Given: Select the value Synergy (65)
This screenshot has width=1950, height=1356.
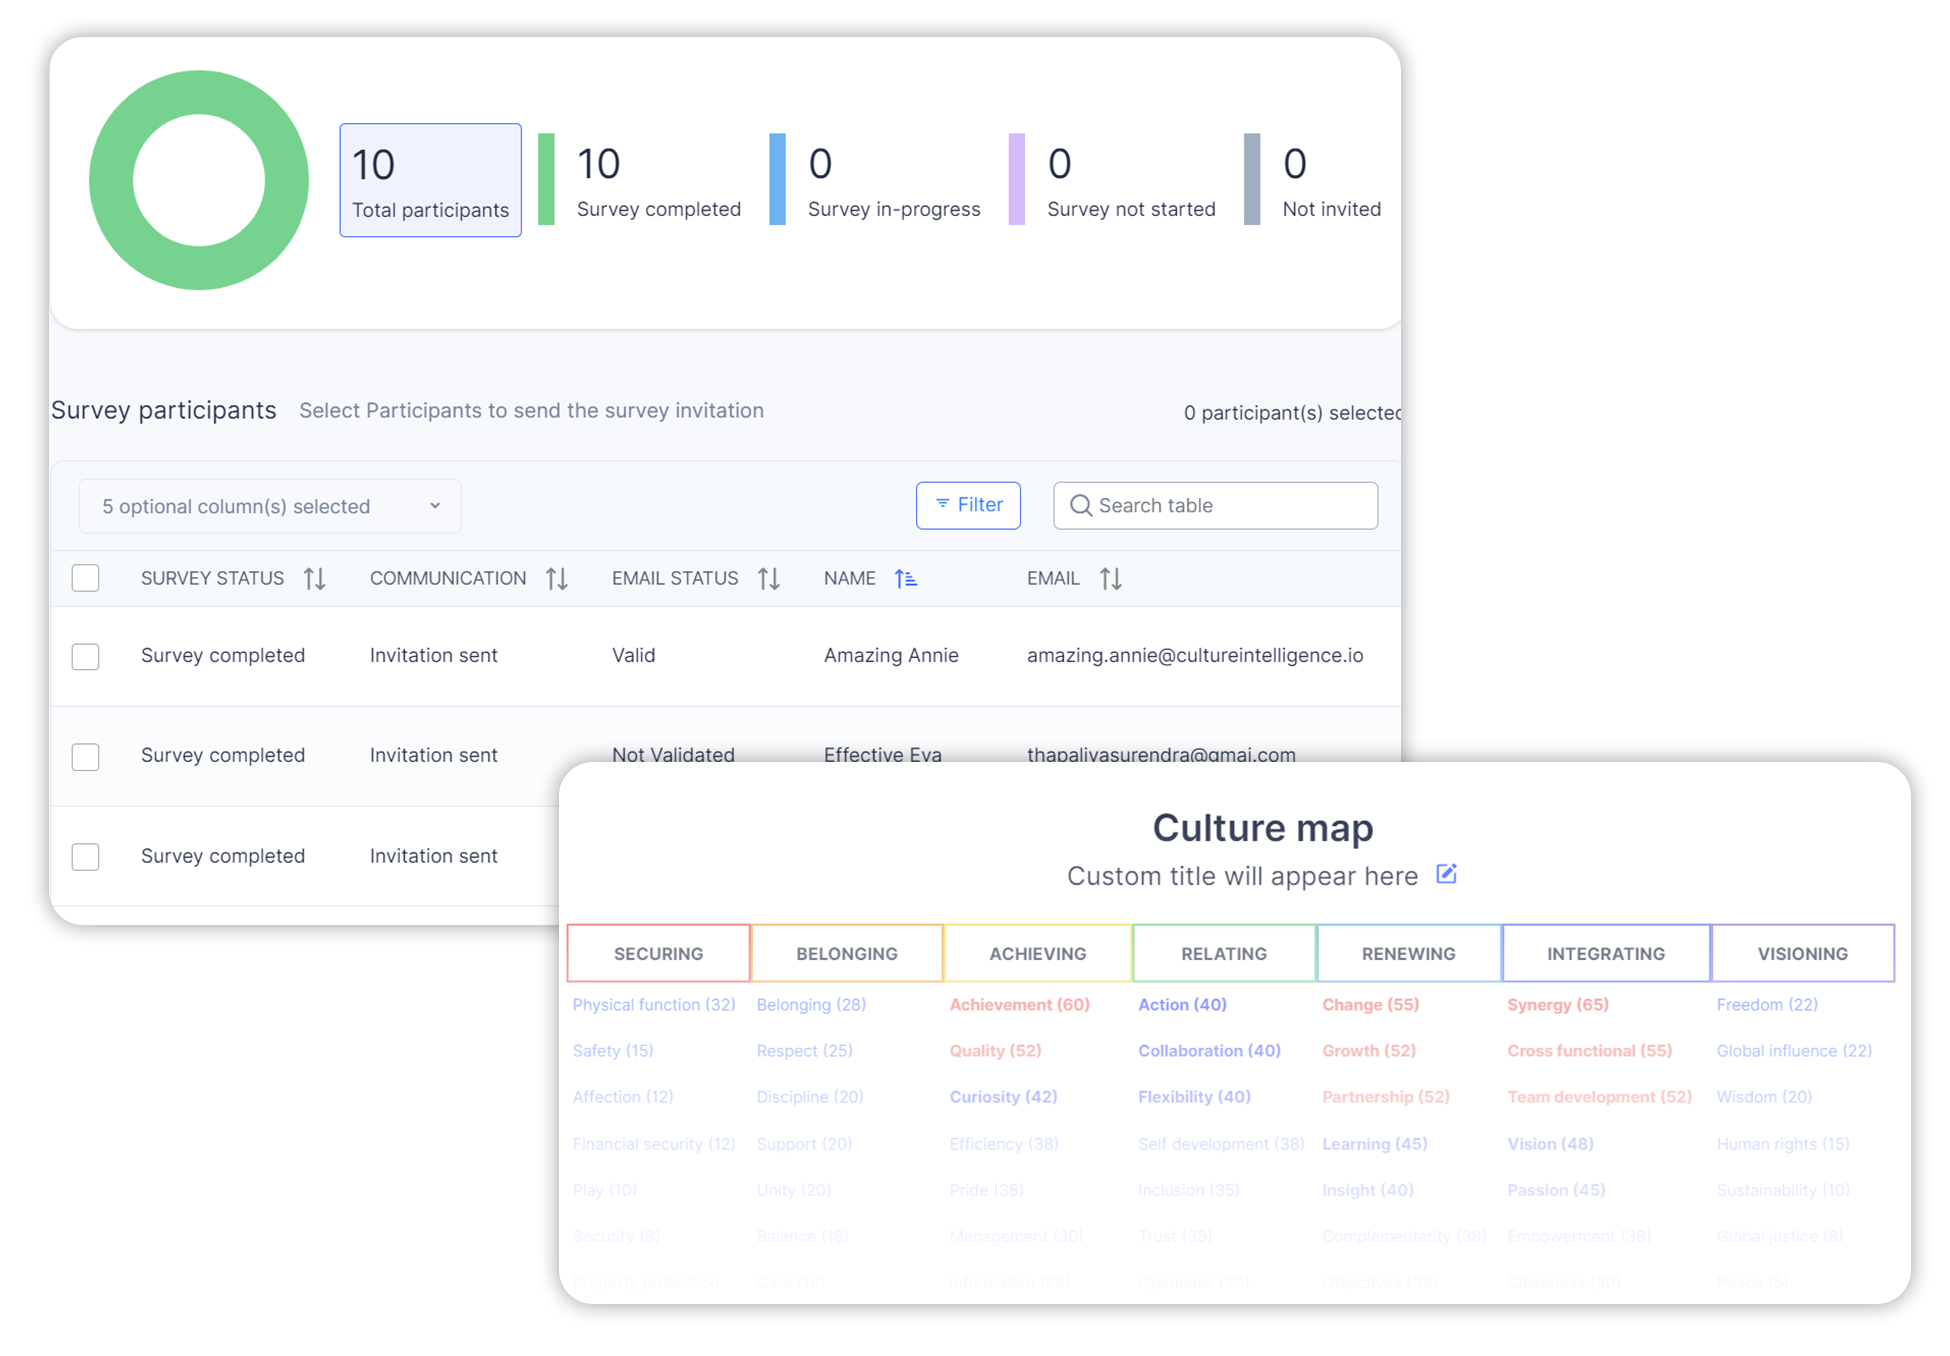Looking at the screenshot, I should (x=1557, y=1004).
